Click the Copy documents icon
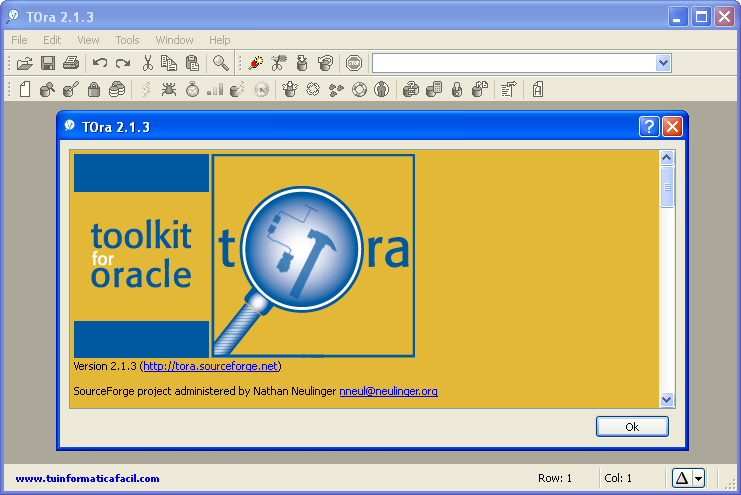Viewport: 741px width, 495px height. coord(169,63)
